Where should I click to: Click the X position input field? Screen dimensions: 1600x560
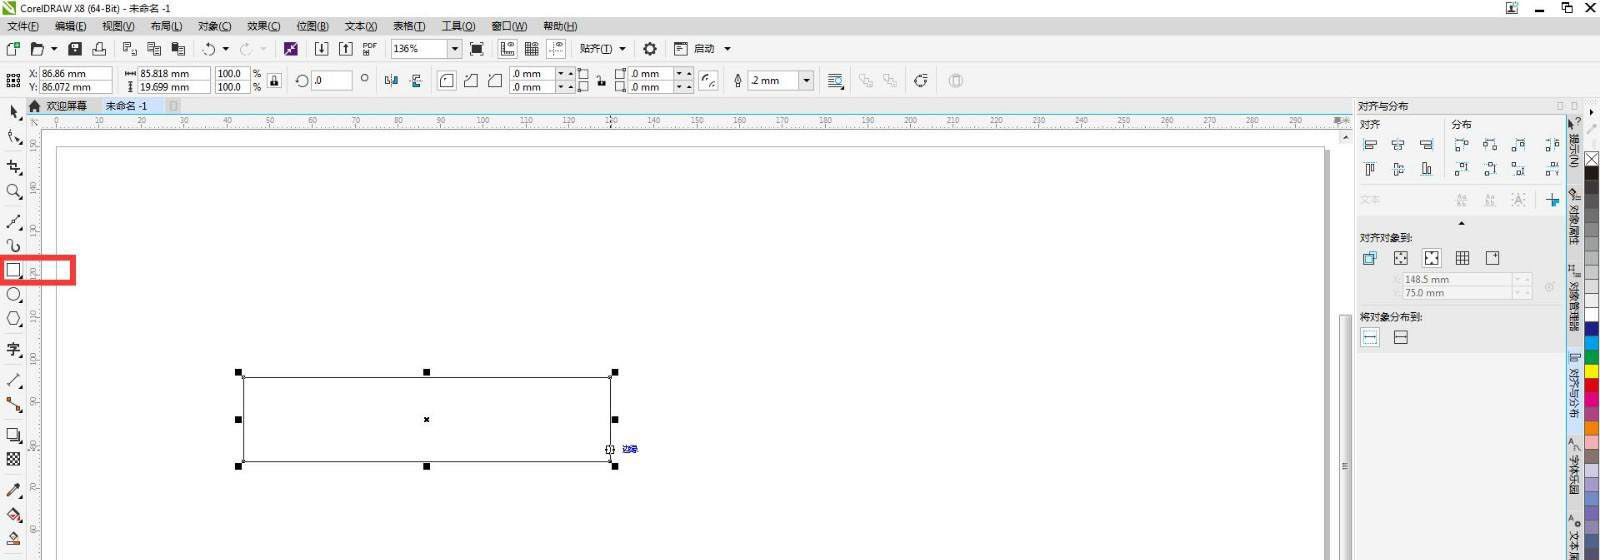tap(75, 74)
